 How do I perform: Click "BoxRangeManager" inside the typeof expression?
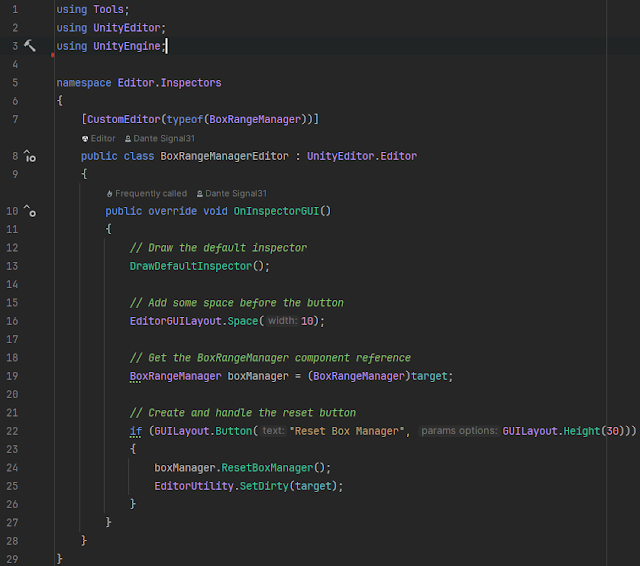tap(255, 120)
